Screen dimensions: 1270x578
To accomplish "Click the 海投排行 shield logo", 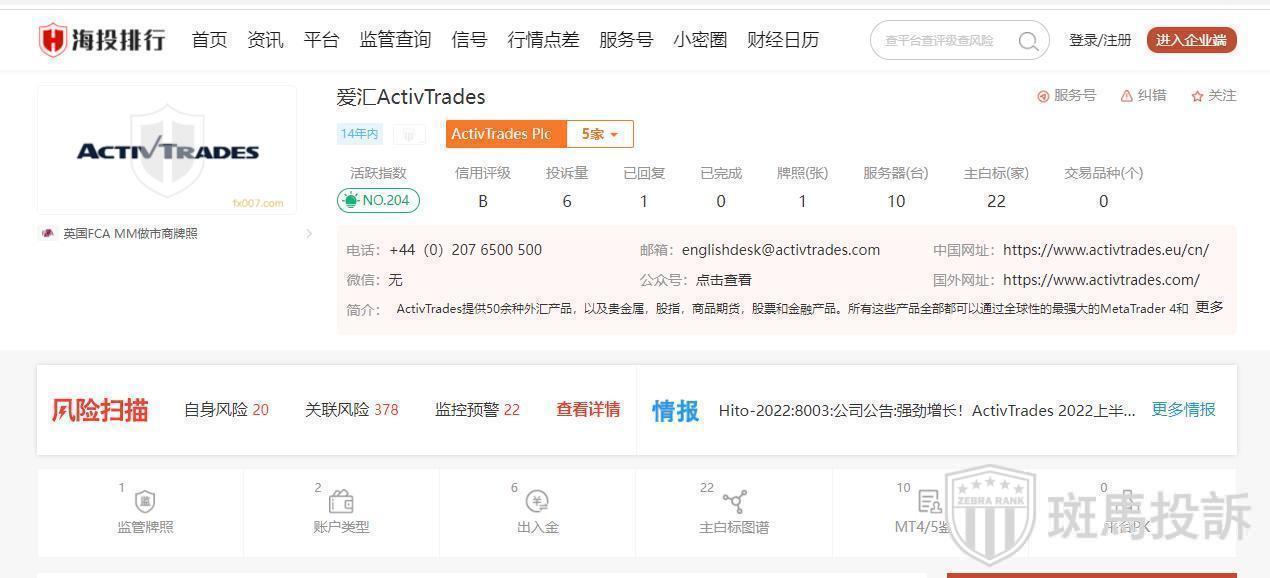I will tap(53, 40).
